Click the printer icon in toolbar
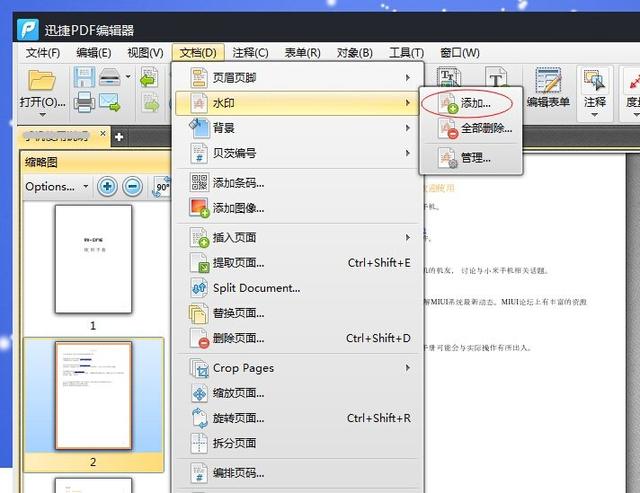The height and width of the screenshot is (493, 640). pyautogui.click(x=84, y=102)
